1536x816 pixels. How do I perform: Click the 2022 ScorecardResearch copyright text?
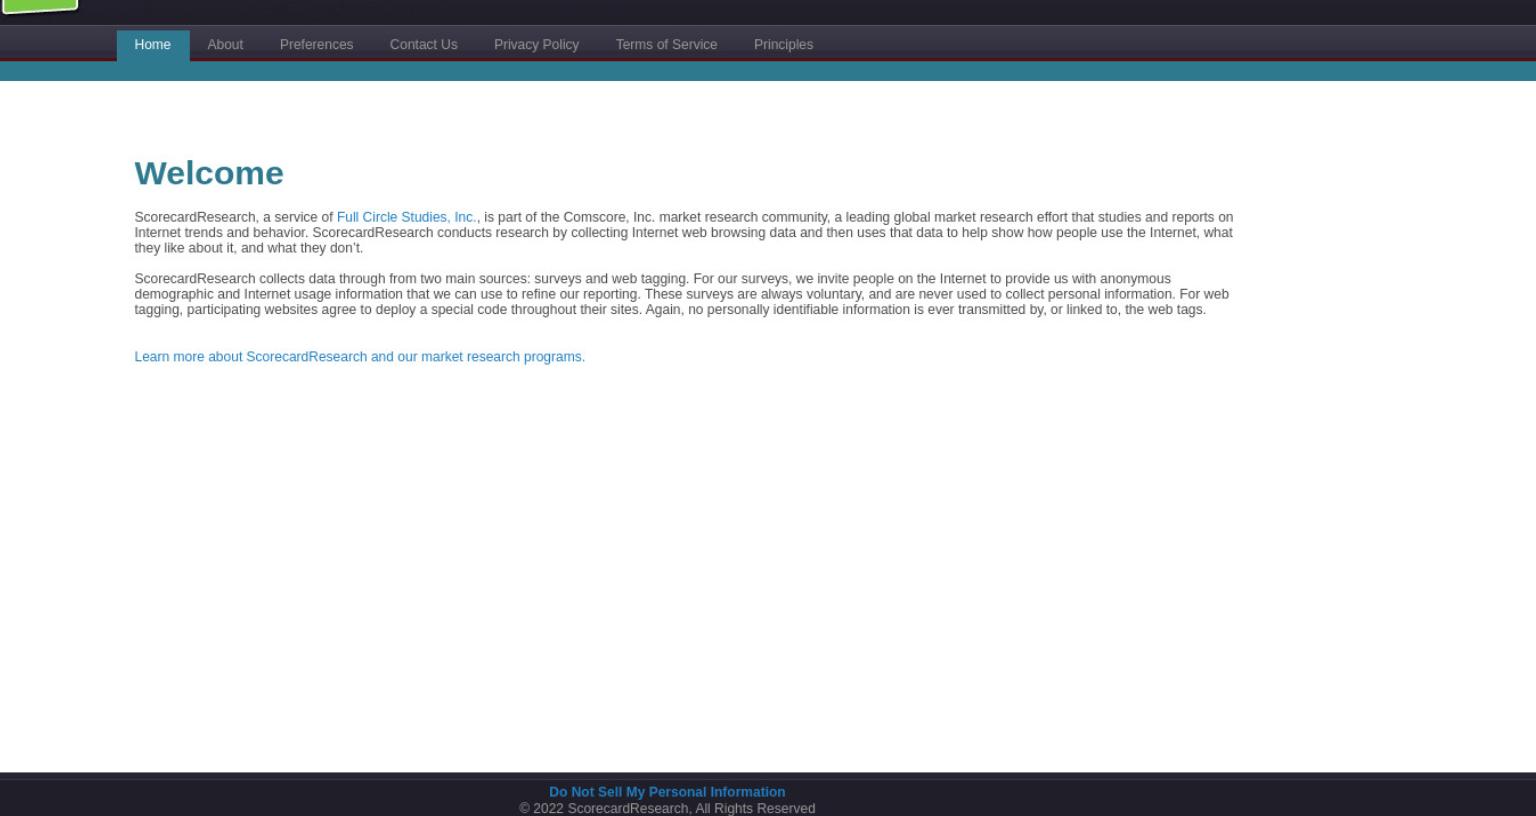[667, 808]
